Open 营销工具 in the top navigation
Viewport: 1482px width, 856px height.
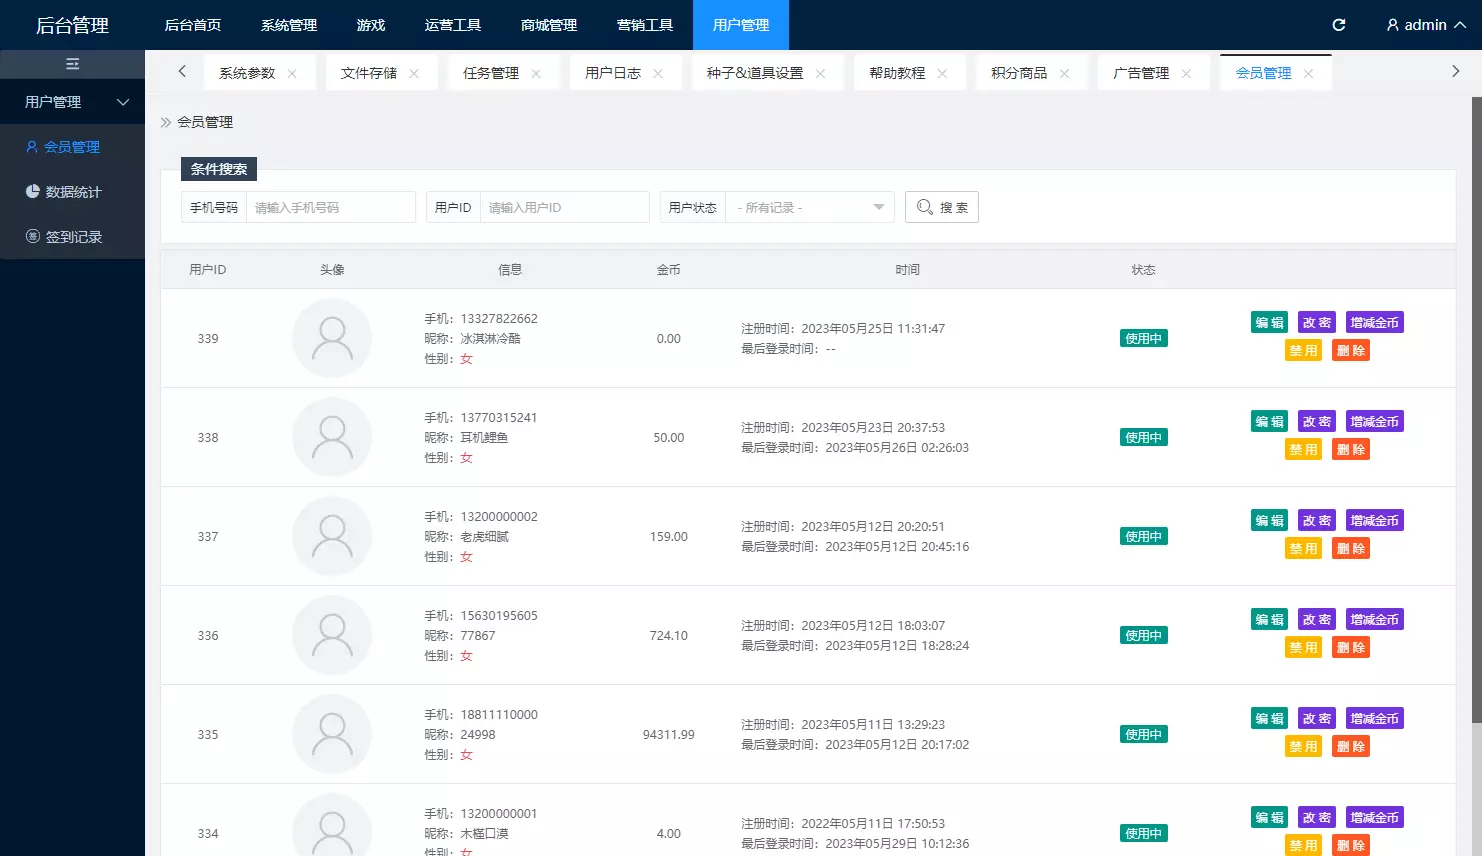coord(645,25)
